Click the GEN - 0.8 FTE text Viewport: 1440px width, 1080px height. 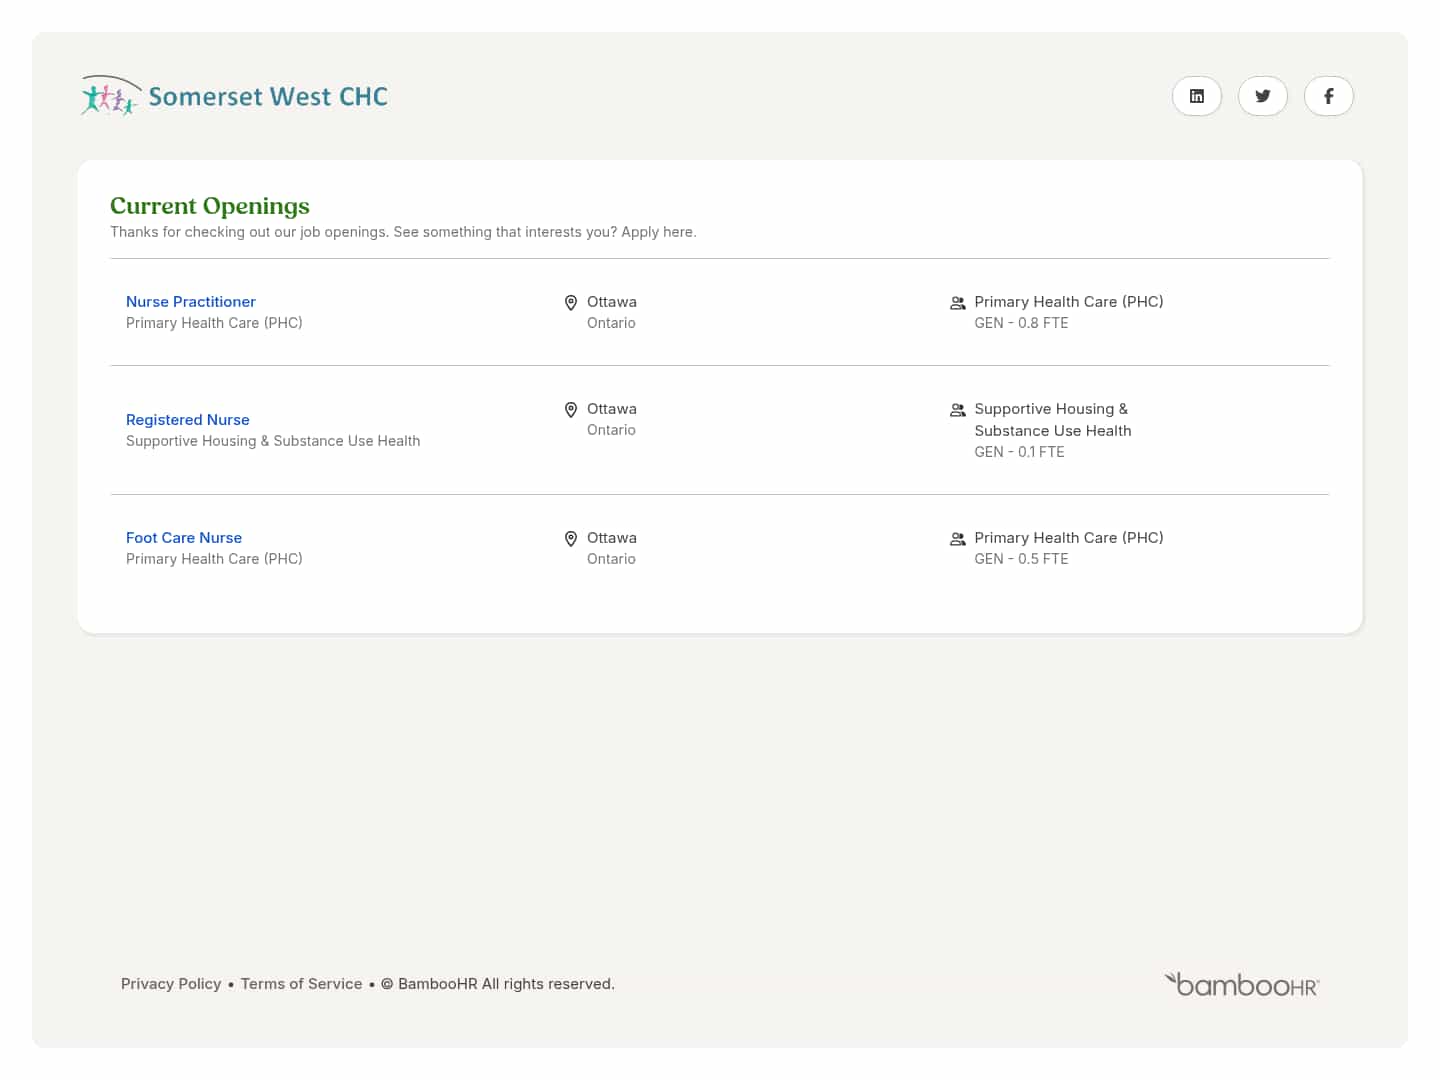(x=1021, y=323)
